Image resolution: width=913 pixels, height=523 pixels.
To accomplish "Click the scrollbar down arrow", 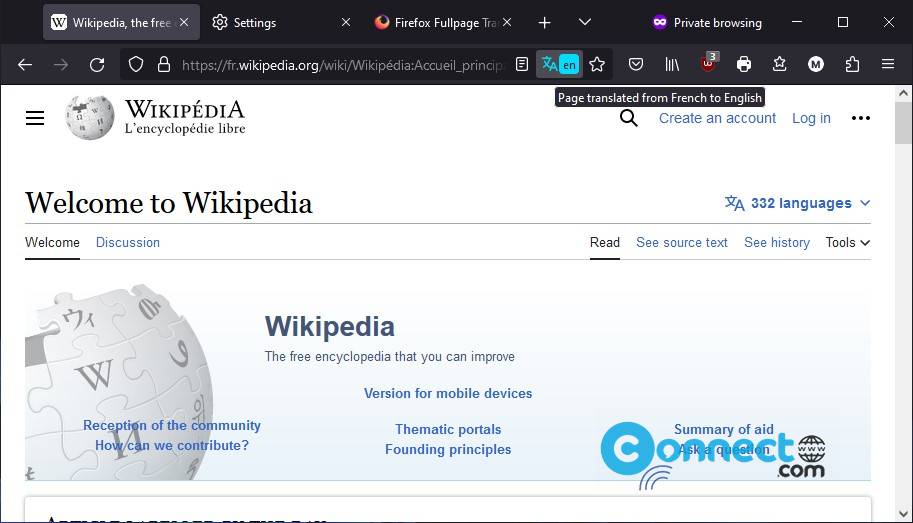I will [x=903, y=514].
